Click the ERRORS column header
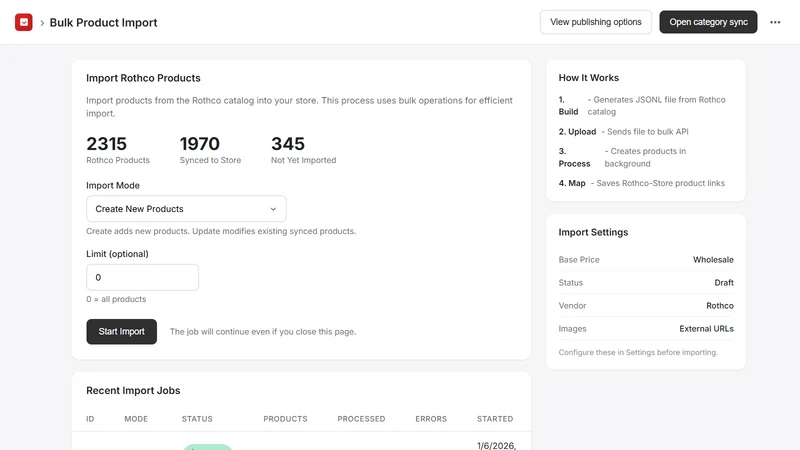 431,419
